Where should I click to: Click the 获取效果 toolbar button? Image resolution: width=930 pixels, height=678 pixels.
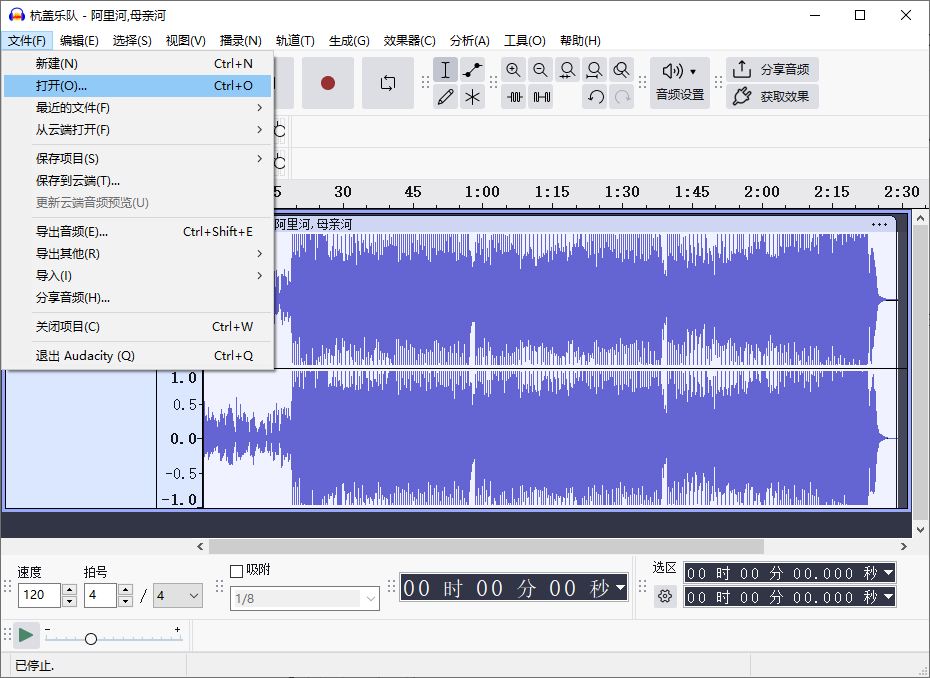pos(772,97)
